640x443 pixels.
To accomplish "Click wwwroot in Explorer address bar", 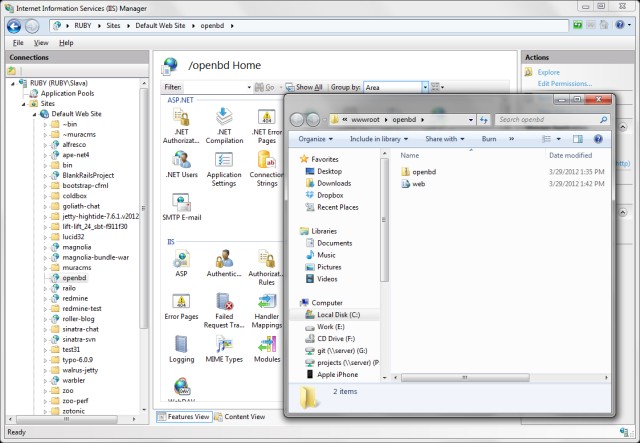I will pyautogui.click(x=365, y=120).
